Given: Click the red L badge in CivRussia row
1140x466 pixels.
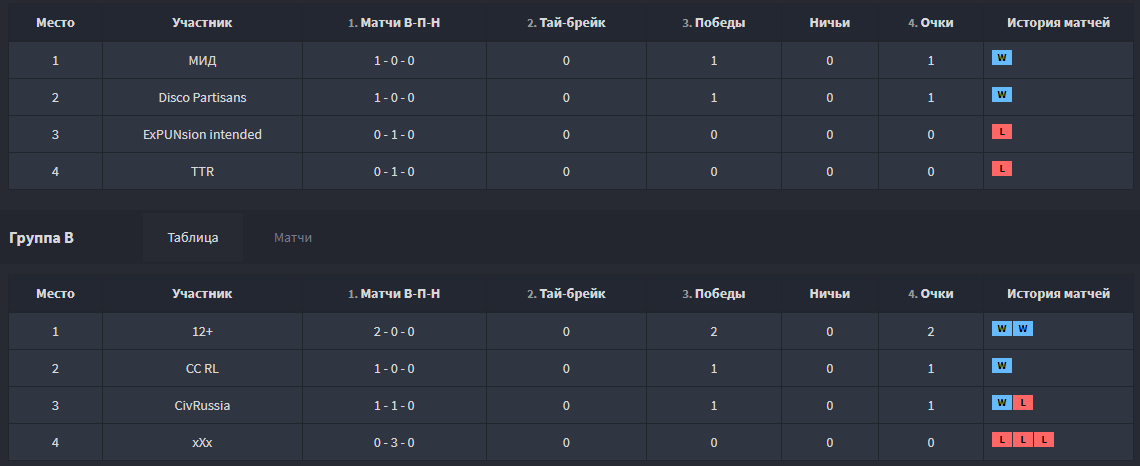Looking at the screenshot, I should pyautogui.click(x=1022, y=402).
